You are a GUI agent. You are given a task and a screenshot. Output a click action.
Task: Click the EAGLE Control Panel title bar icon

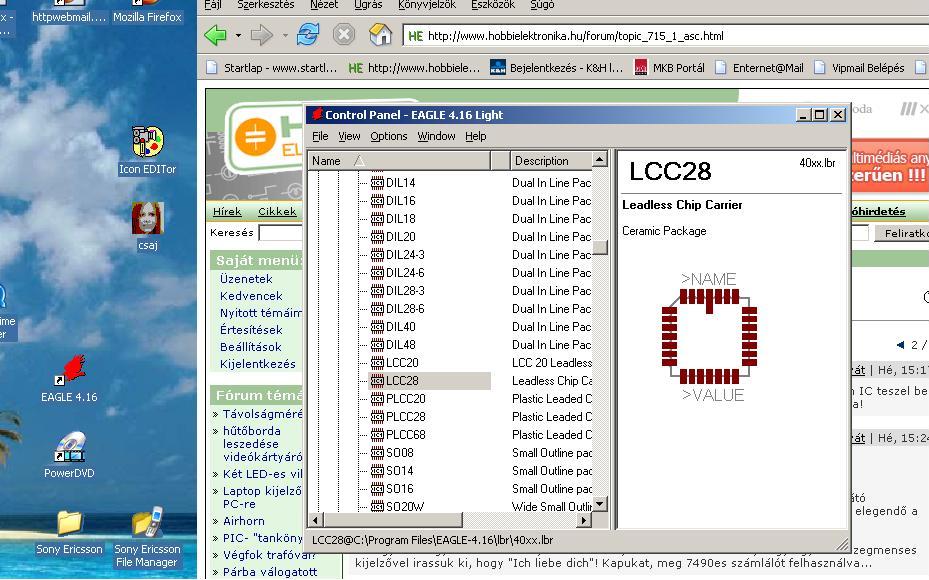tap(317, 114)
